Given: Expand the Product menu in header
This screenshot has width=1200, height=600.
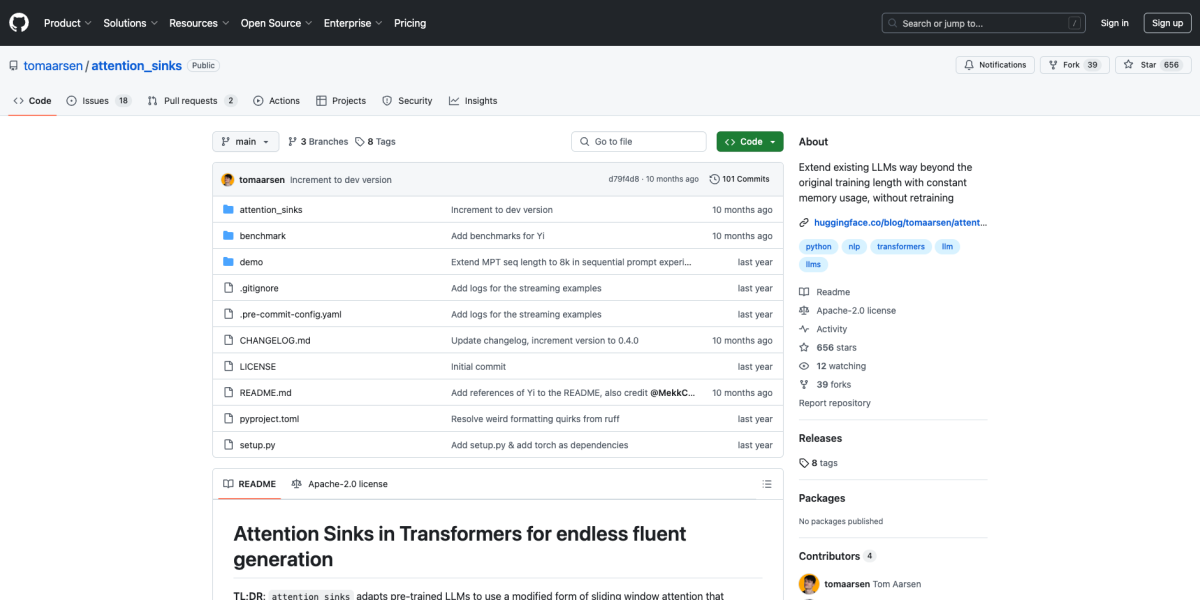Looking at the screenshot, I should [x=67, y=23].
